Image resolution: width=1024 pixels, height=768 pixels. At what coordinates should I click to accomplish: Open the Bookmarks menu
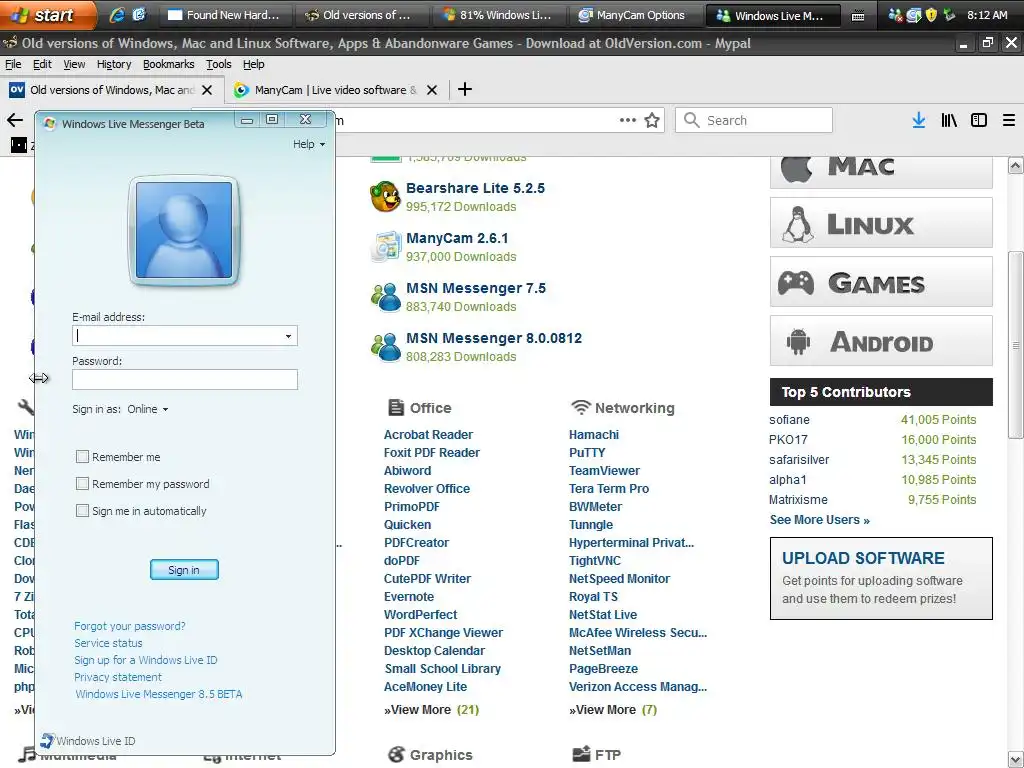pos(168,64)
